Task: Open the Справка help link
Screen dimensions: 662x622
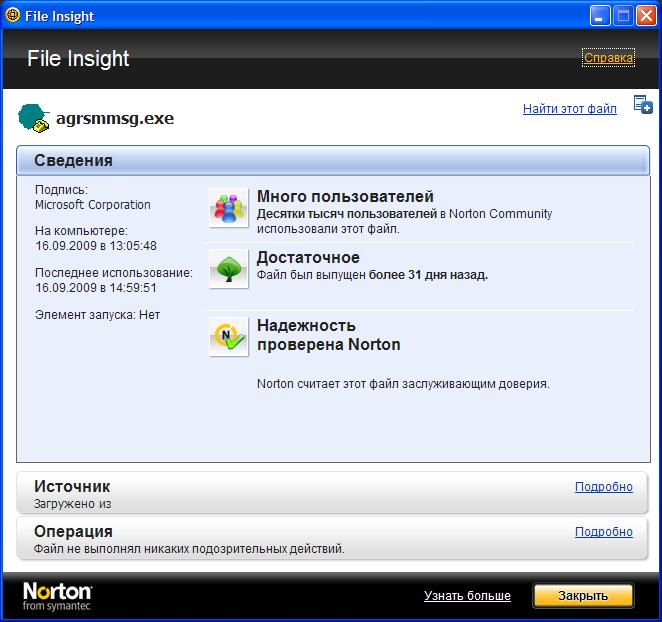Action: click(608, 58)
